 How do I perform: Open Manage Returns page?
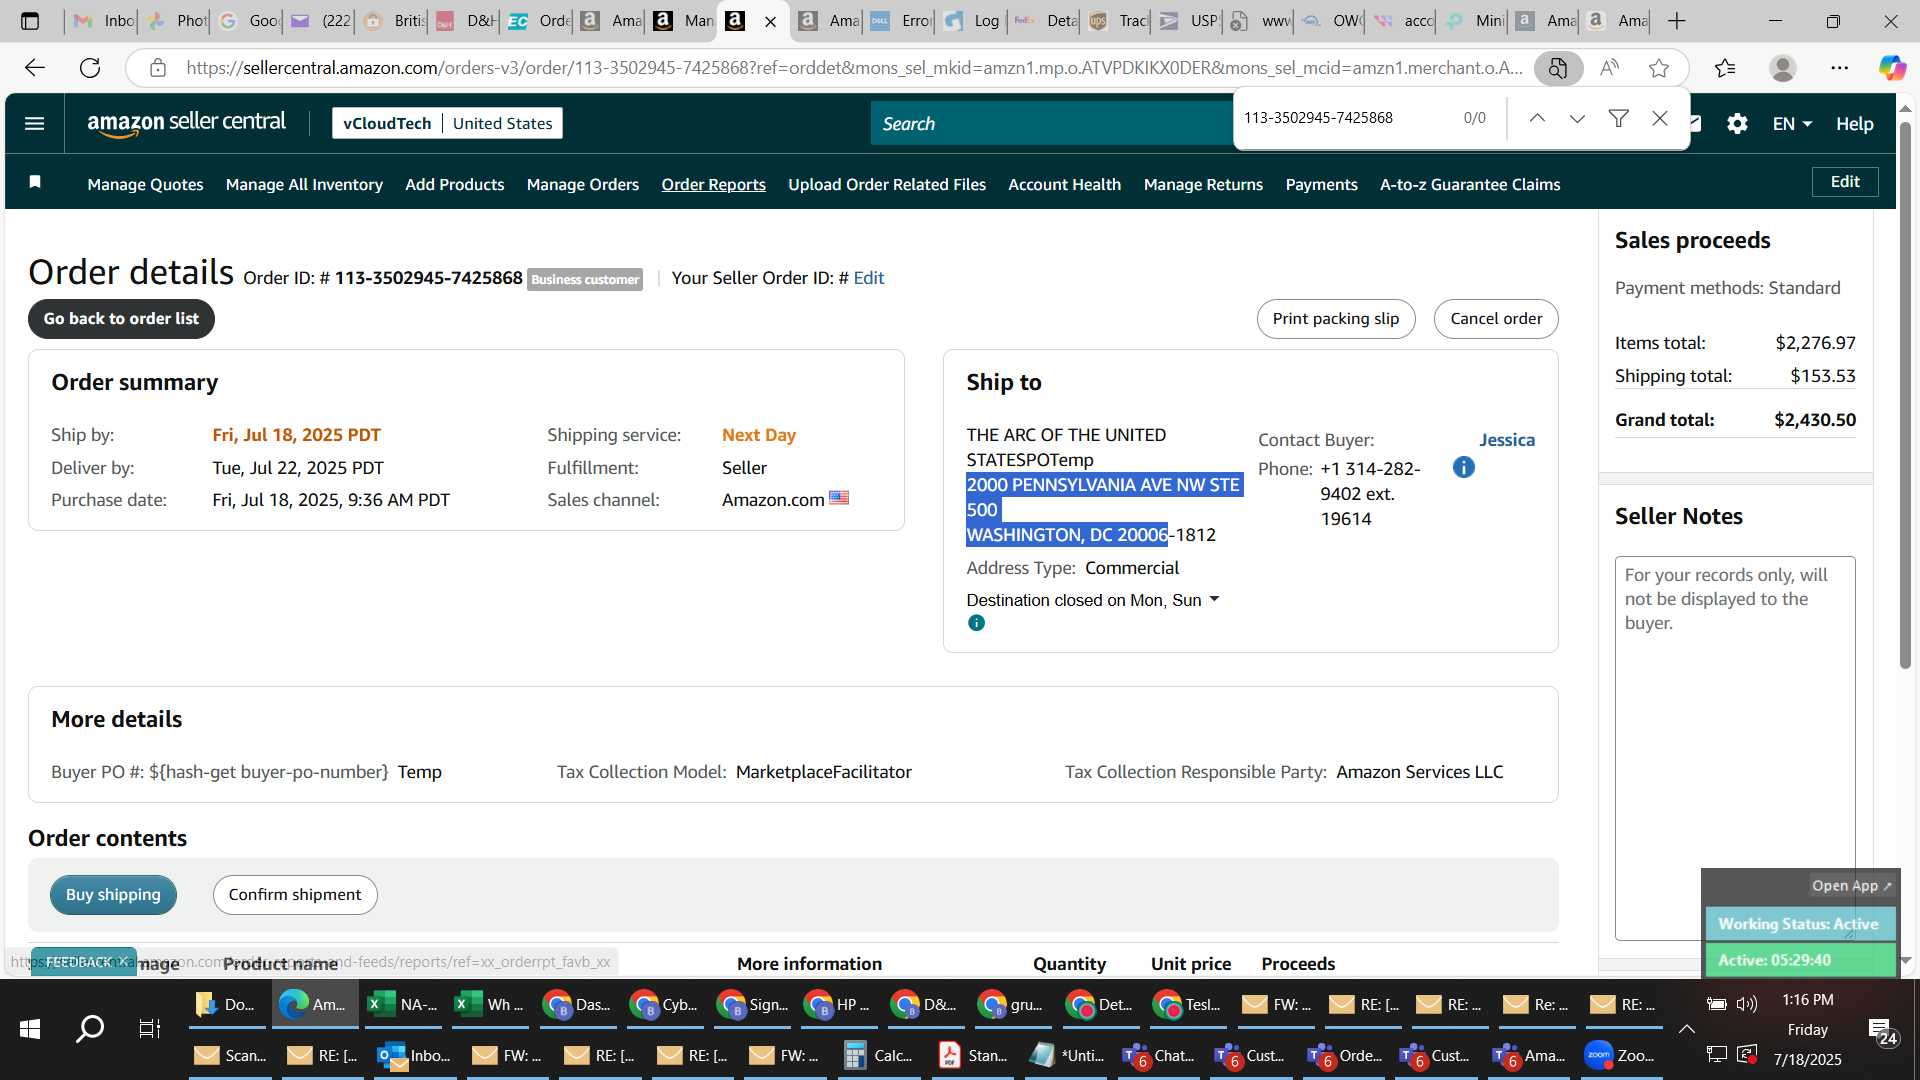click(1203, 184)
